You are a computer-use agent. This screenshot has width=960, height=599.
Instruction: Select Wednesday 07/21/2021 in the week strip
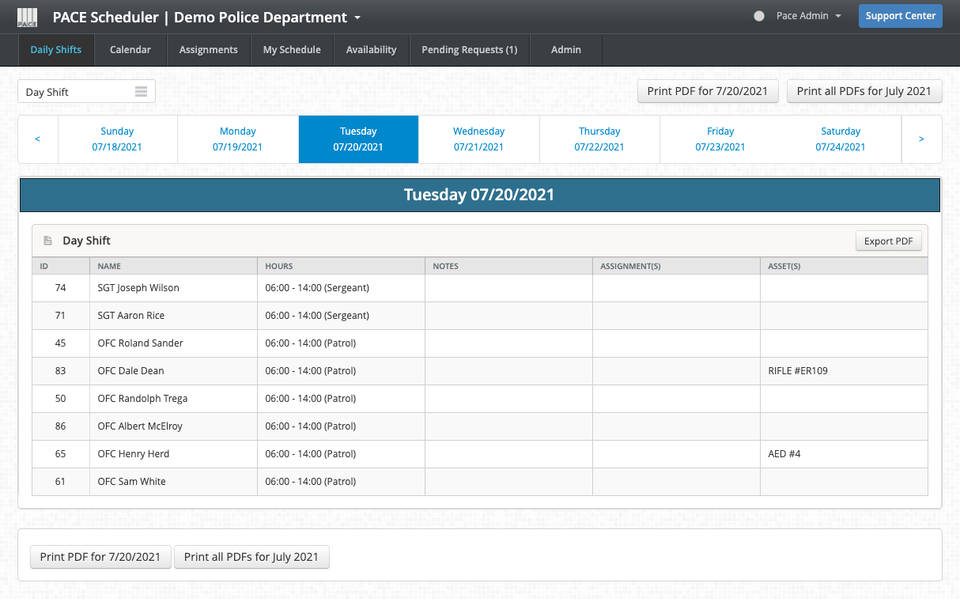(478, 139)
